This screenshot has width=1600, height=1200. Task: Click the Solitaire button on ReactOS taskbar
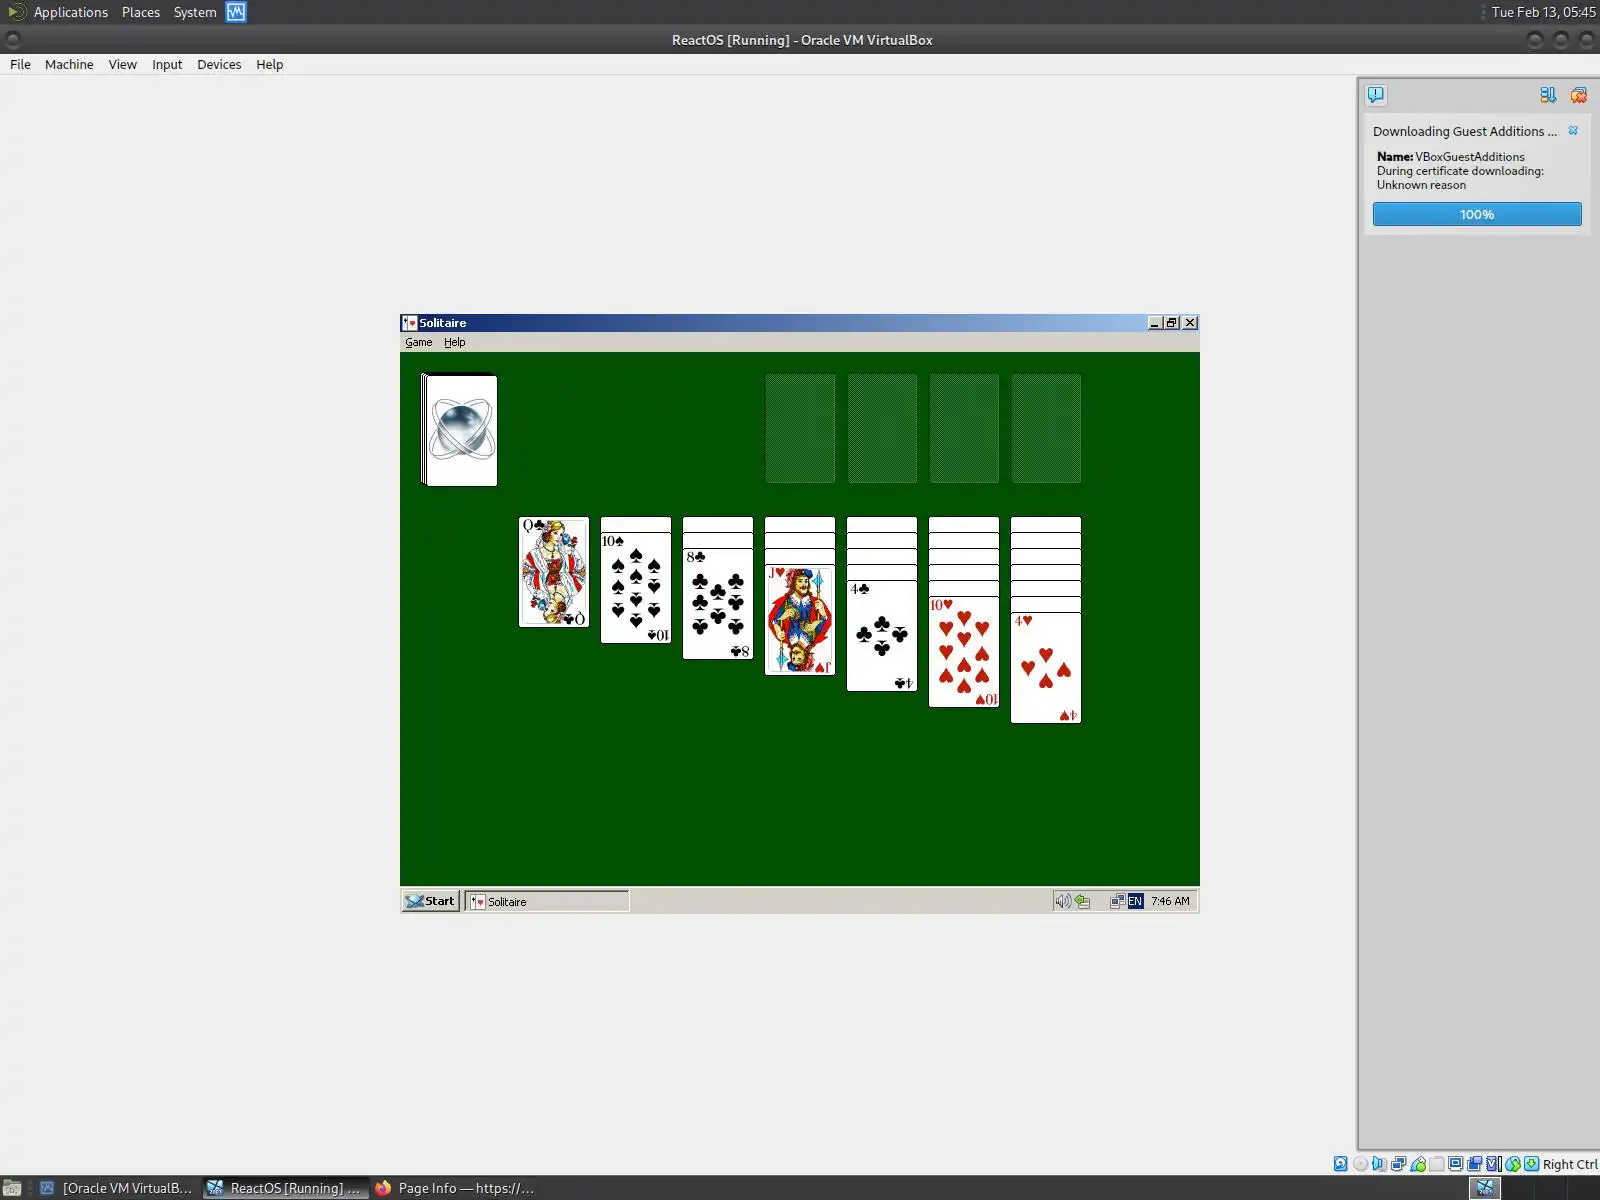point(547,901)
